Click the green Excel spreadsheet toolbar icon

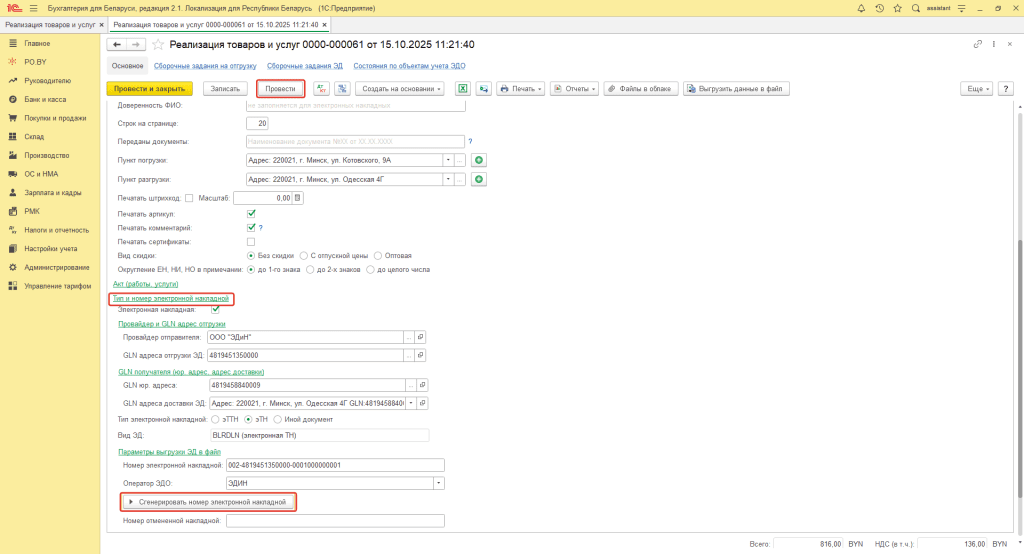tap(463, 88)
